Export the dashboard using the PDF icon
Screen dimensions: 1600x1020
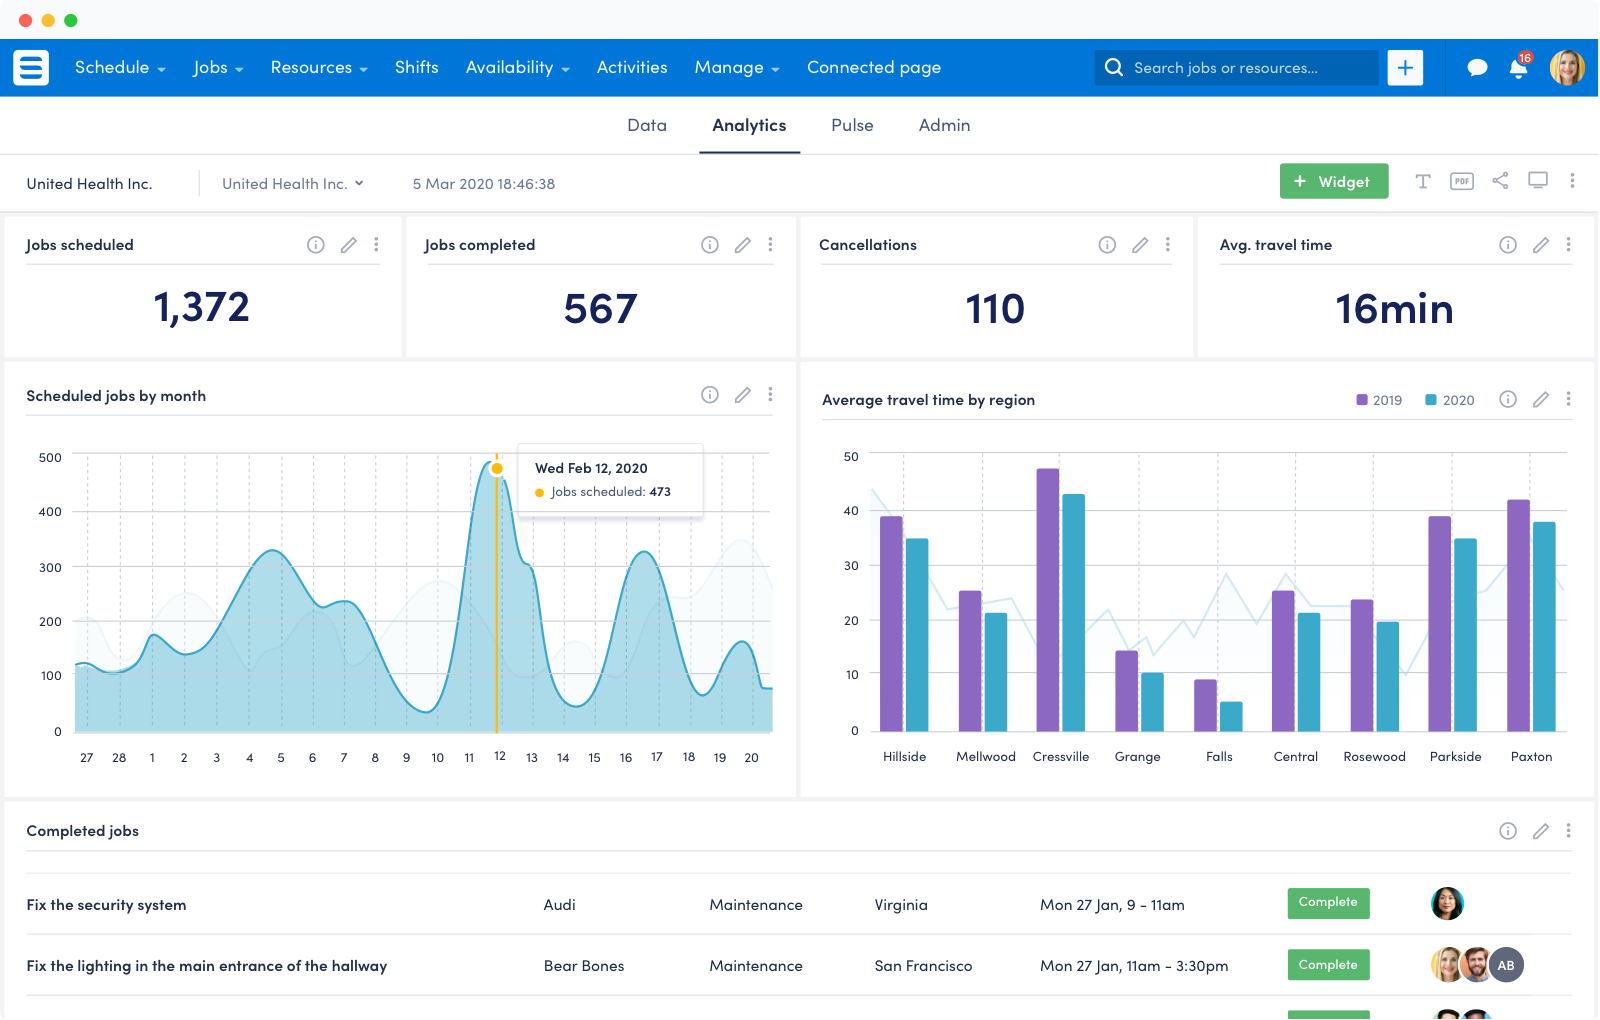coord(1461,181)
